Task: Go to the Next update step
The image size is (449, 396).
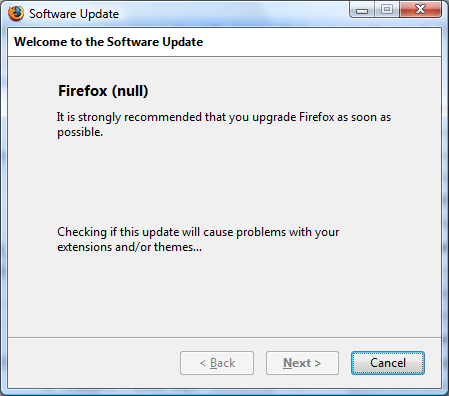Action: click(x=302, y=363)
